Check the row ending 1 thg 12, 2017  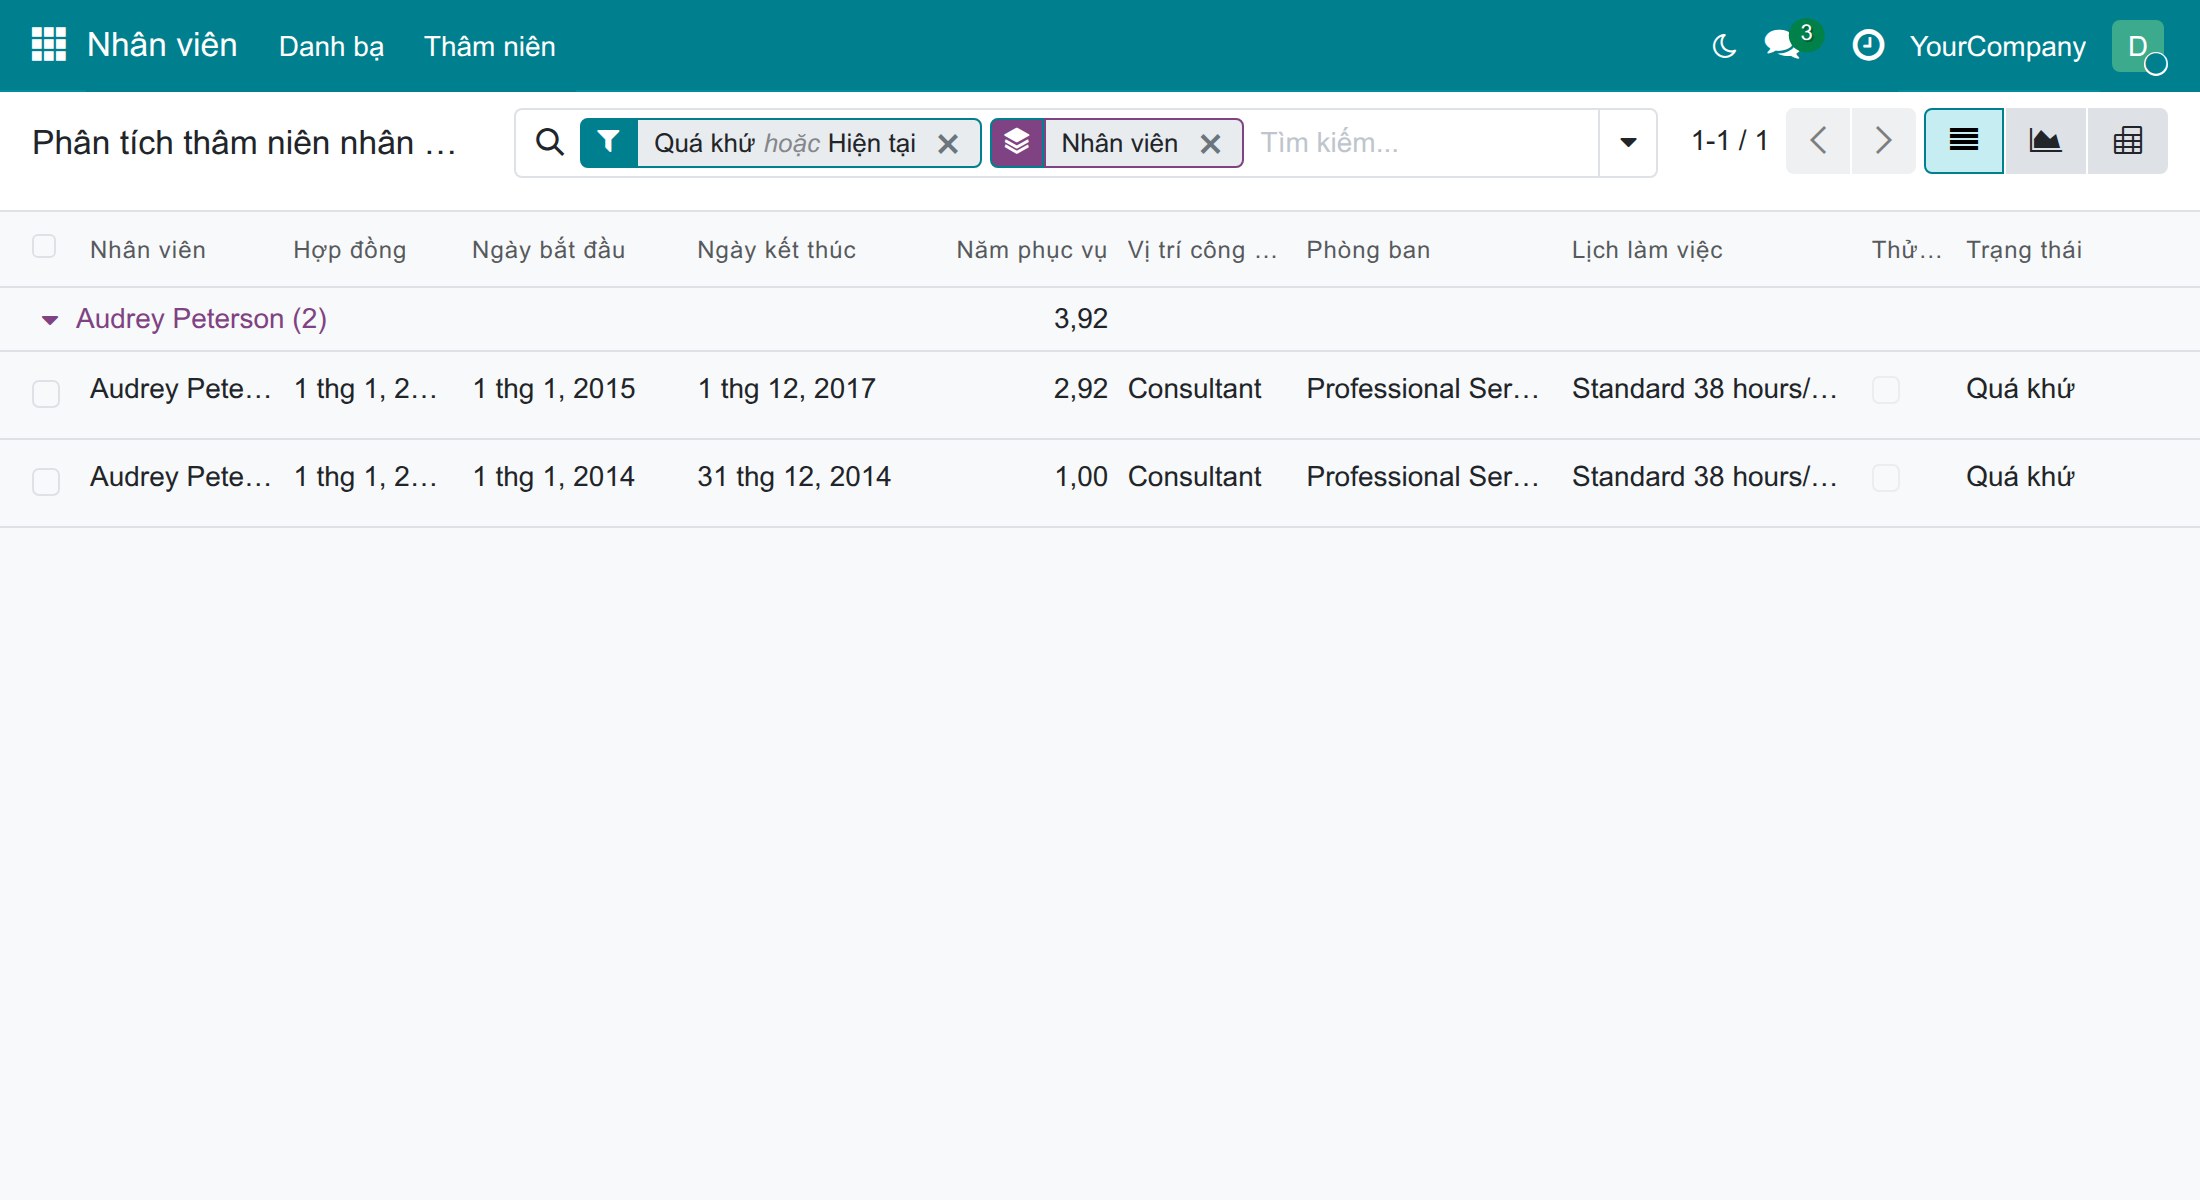tap(46, 394)
